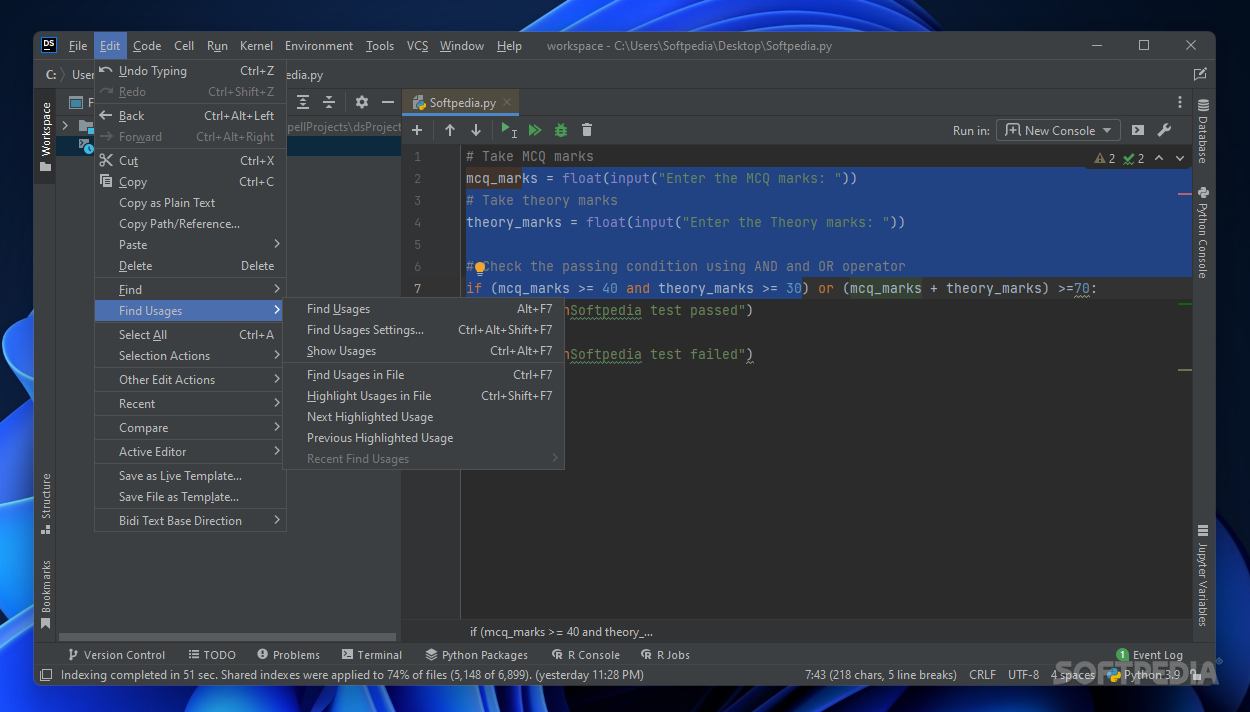This screenshot has width=1250, height=712.
Task: Expand the Other Edit Actions submenu
Action: click(190, 380)
